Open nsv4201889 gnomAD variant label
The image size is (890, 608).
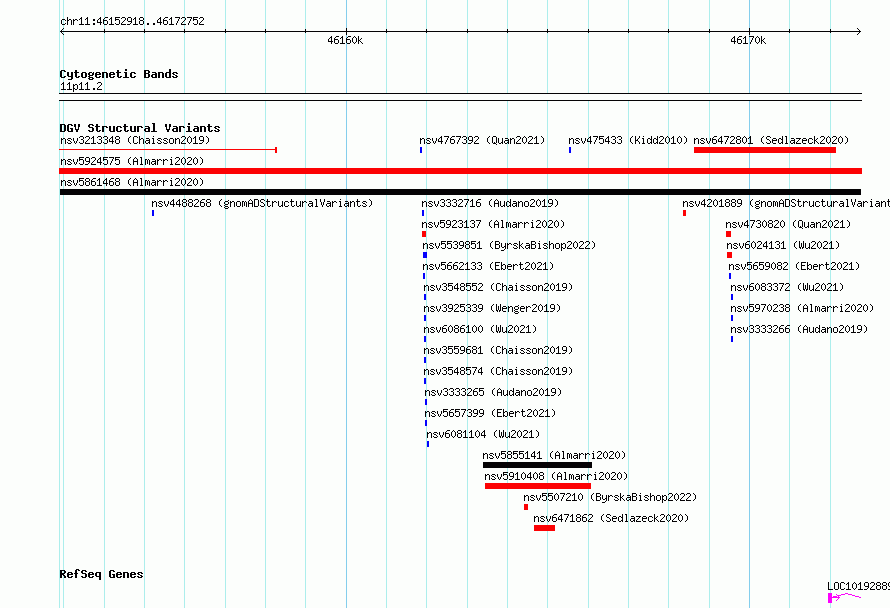pyautogui.click(x=786, y=203)
